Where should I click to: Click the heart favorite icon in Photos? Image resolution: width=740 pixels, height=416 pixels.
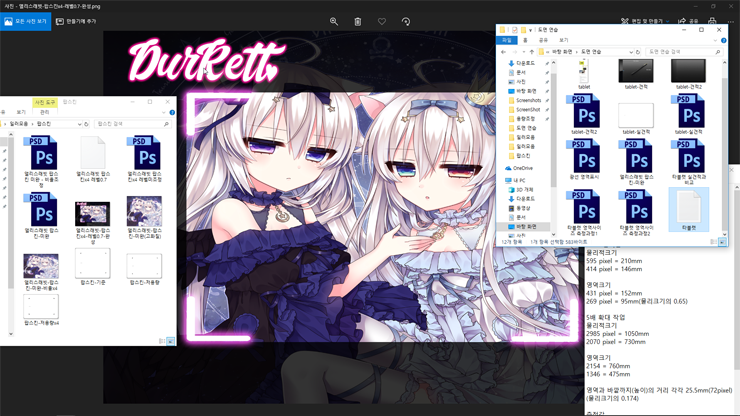pos(382,22)
